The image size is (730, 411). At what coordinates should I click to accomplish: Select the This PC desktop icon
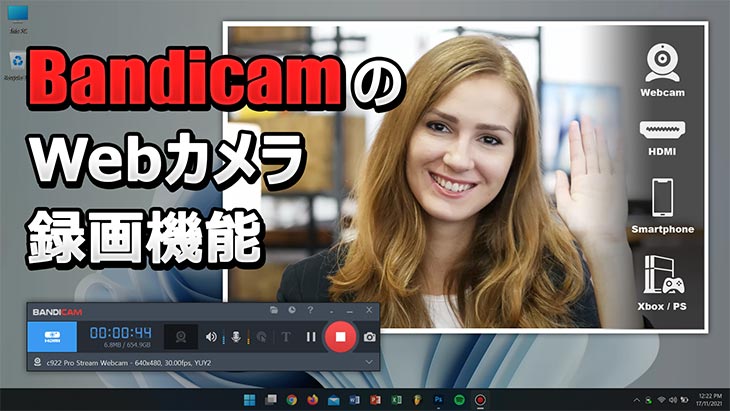[18, 19]
